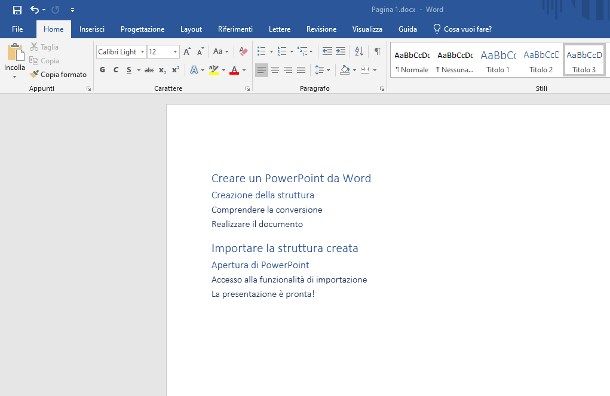The height and width of the screenshot is (396, 610).
Task: Open the Lettere tab
Action: tap(279, 29)
